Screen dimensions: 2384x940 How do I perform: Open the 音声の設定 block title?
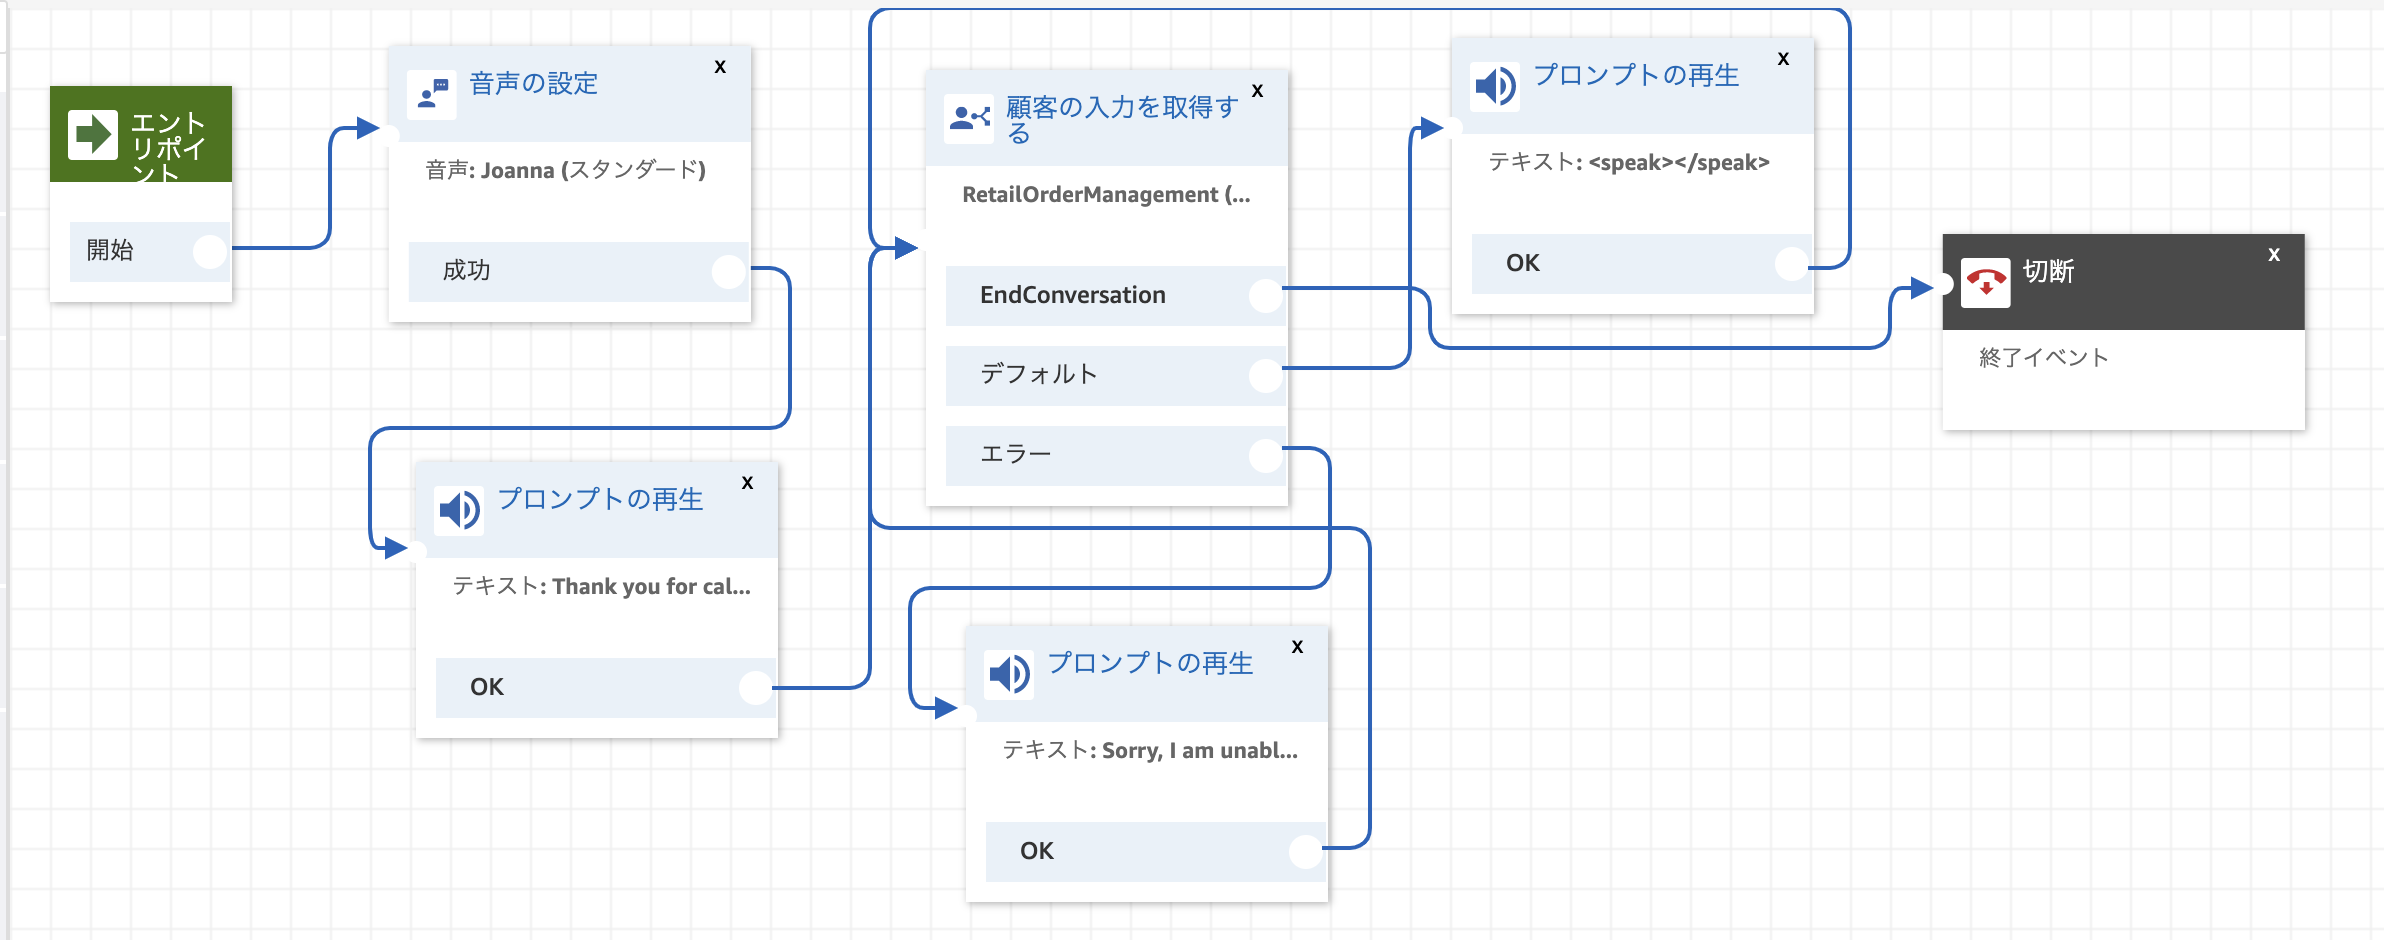coord(534,84)
